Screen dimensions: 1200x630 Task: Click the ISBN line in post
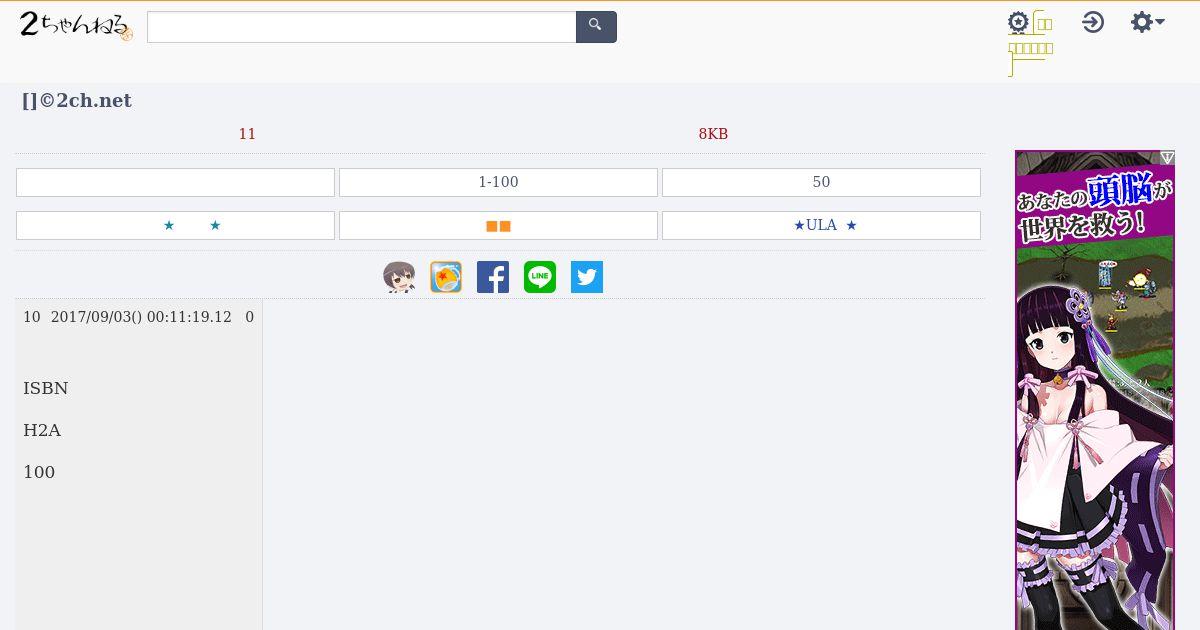click(46, 388)
